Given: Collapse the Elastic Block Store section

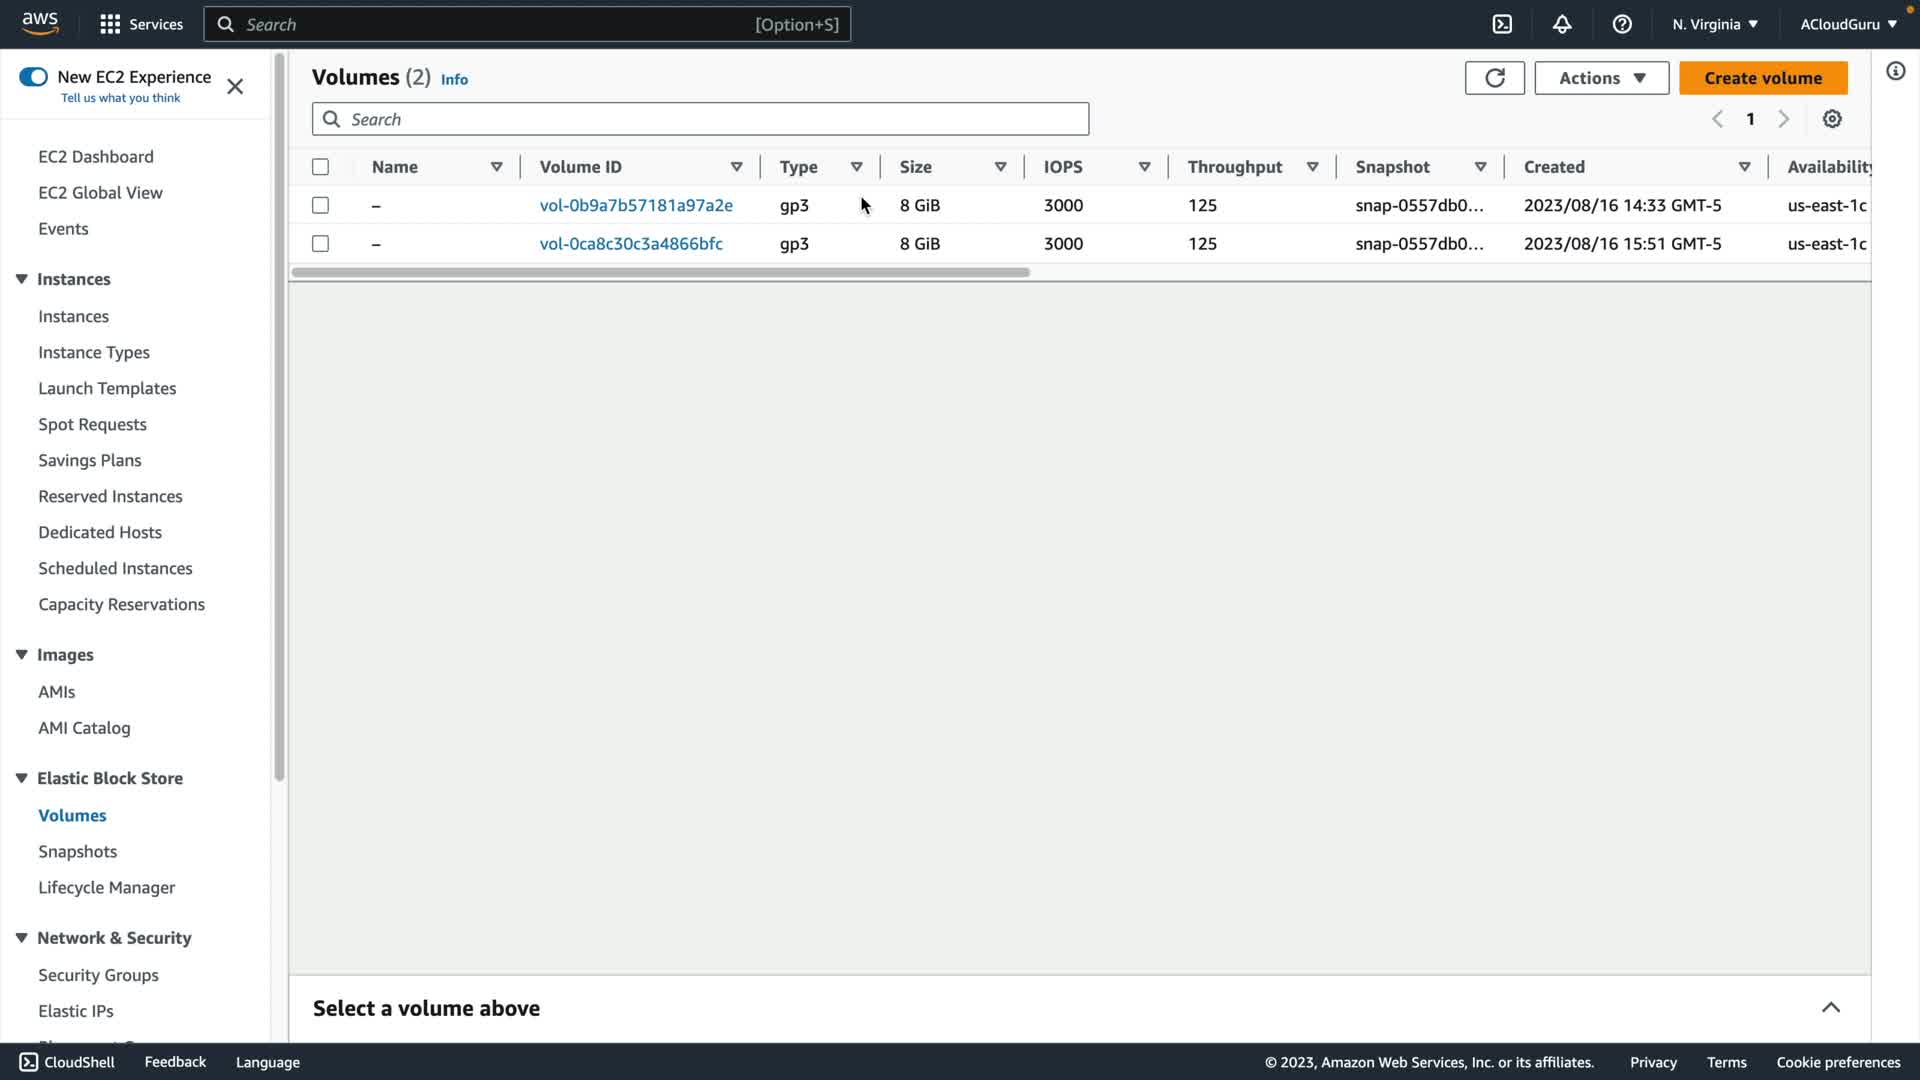Looking at the screenshot, I should (x=21, y=778).
